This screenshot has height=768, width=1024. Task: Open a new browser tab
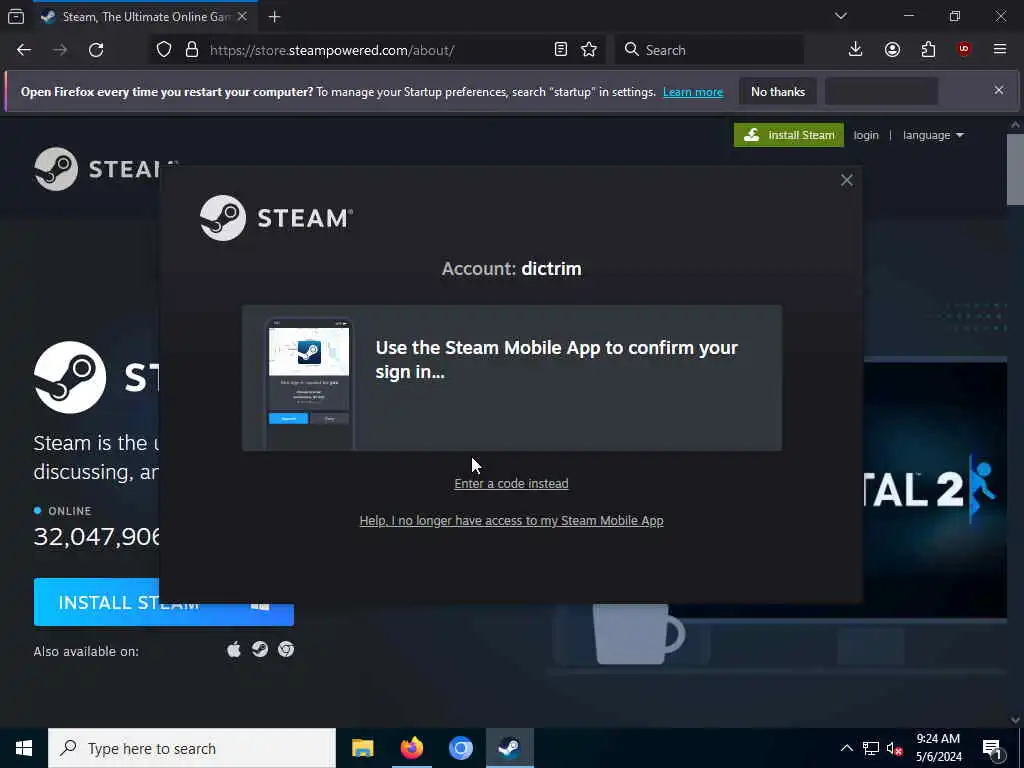coord(274,17)
